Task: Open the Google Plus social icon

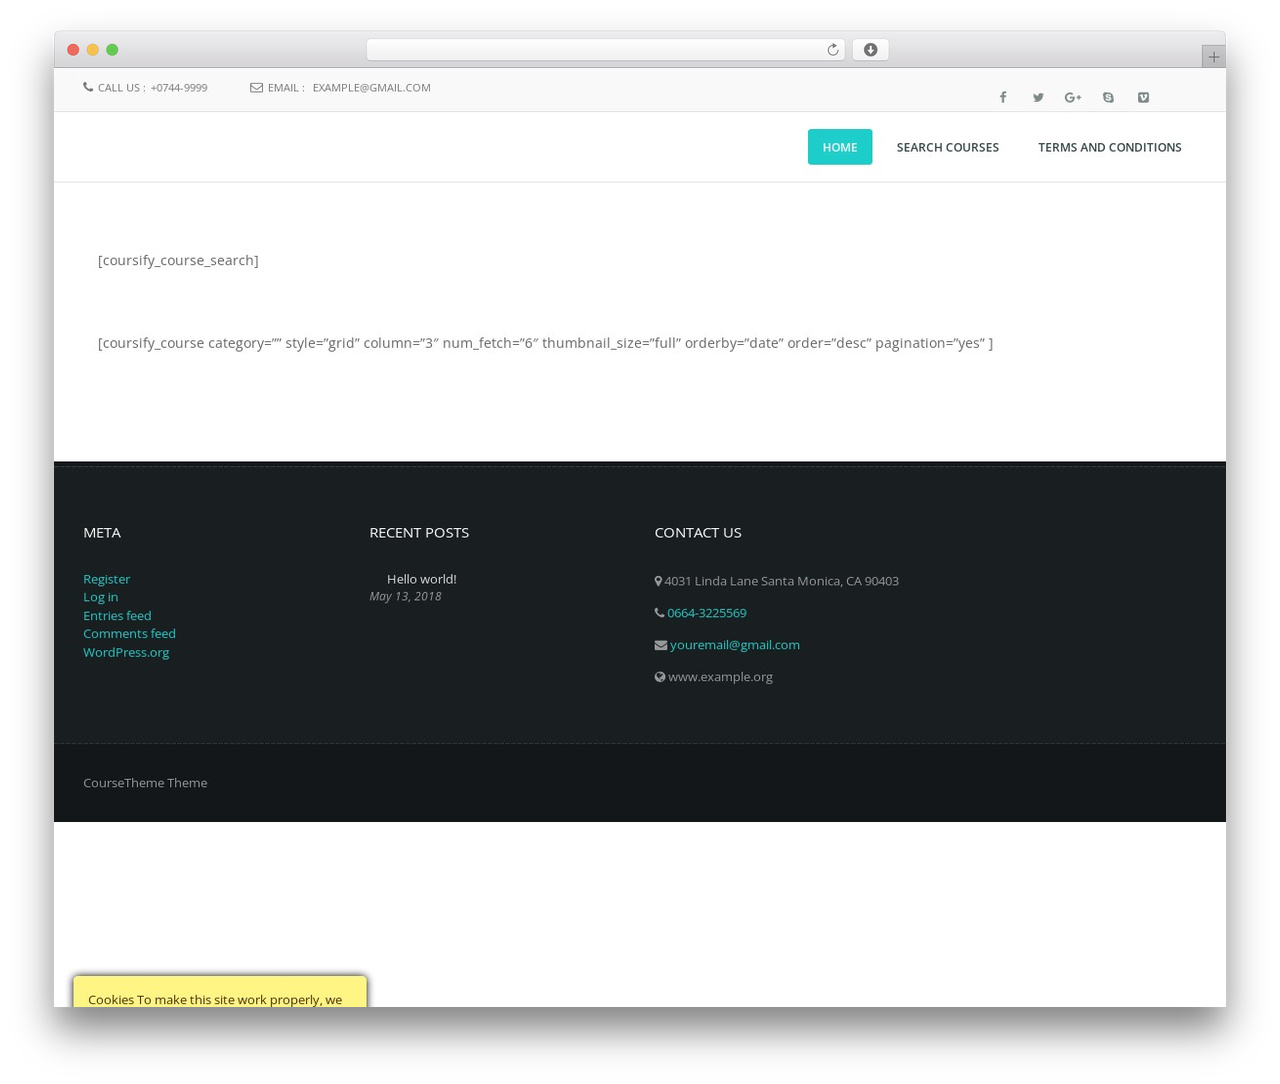Action: point(1073,97)
